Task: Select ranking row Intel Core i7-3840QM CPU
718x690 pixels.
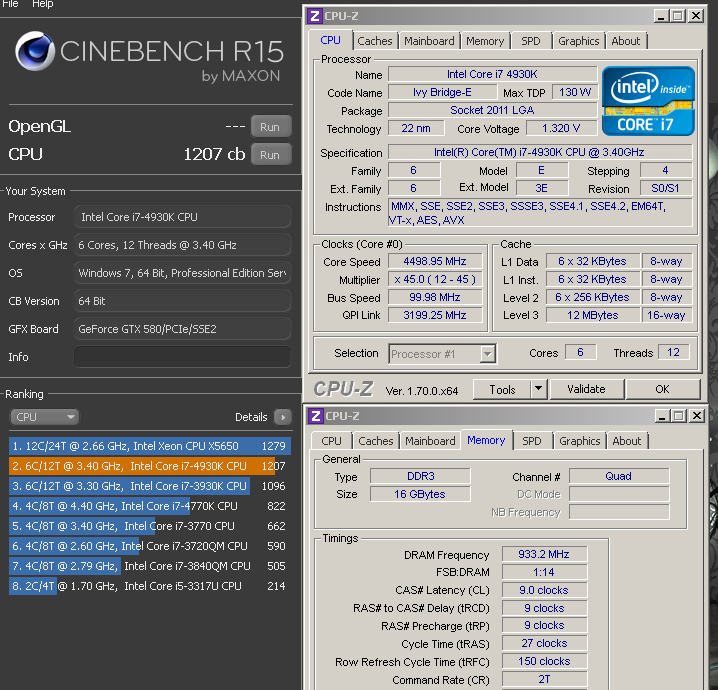Action: (x=150, y=566)
